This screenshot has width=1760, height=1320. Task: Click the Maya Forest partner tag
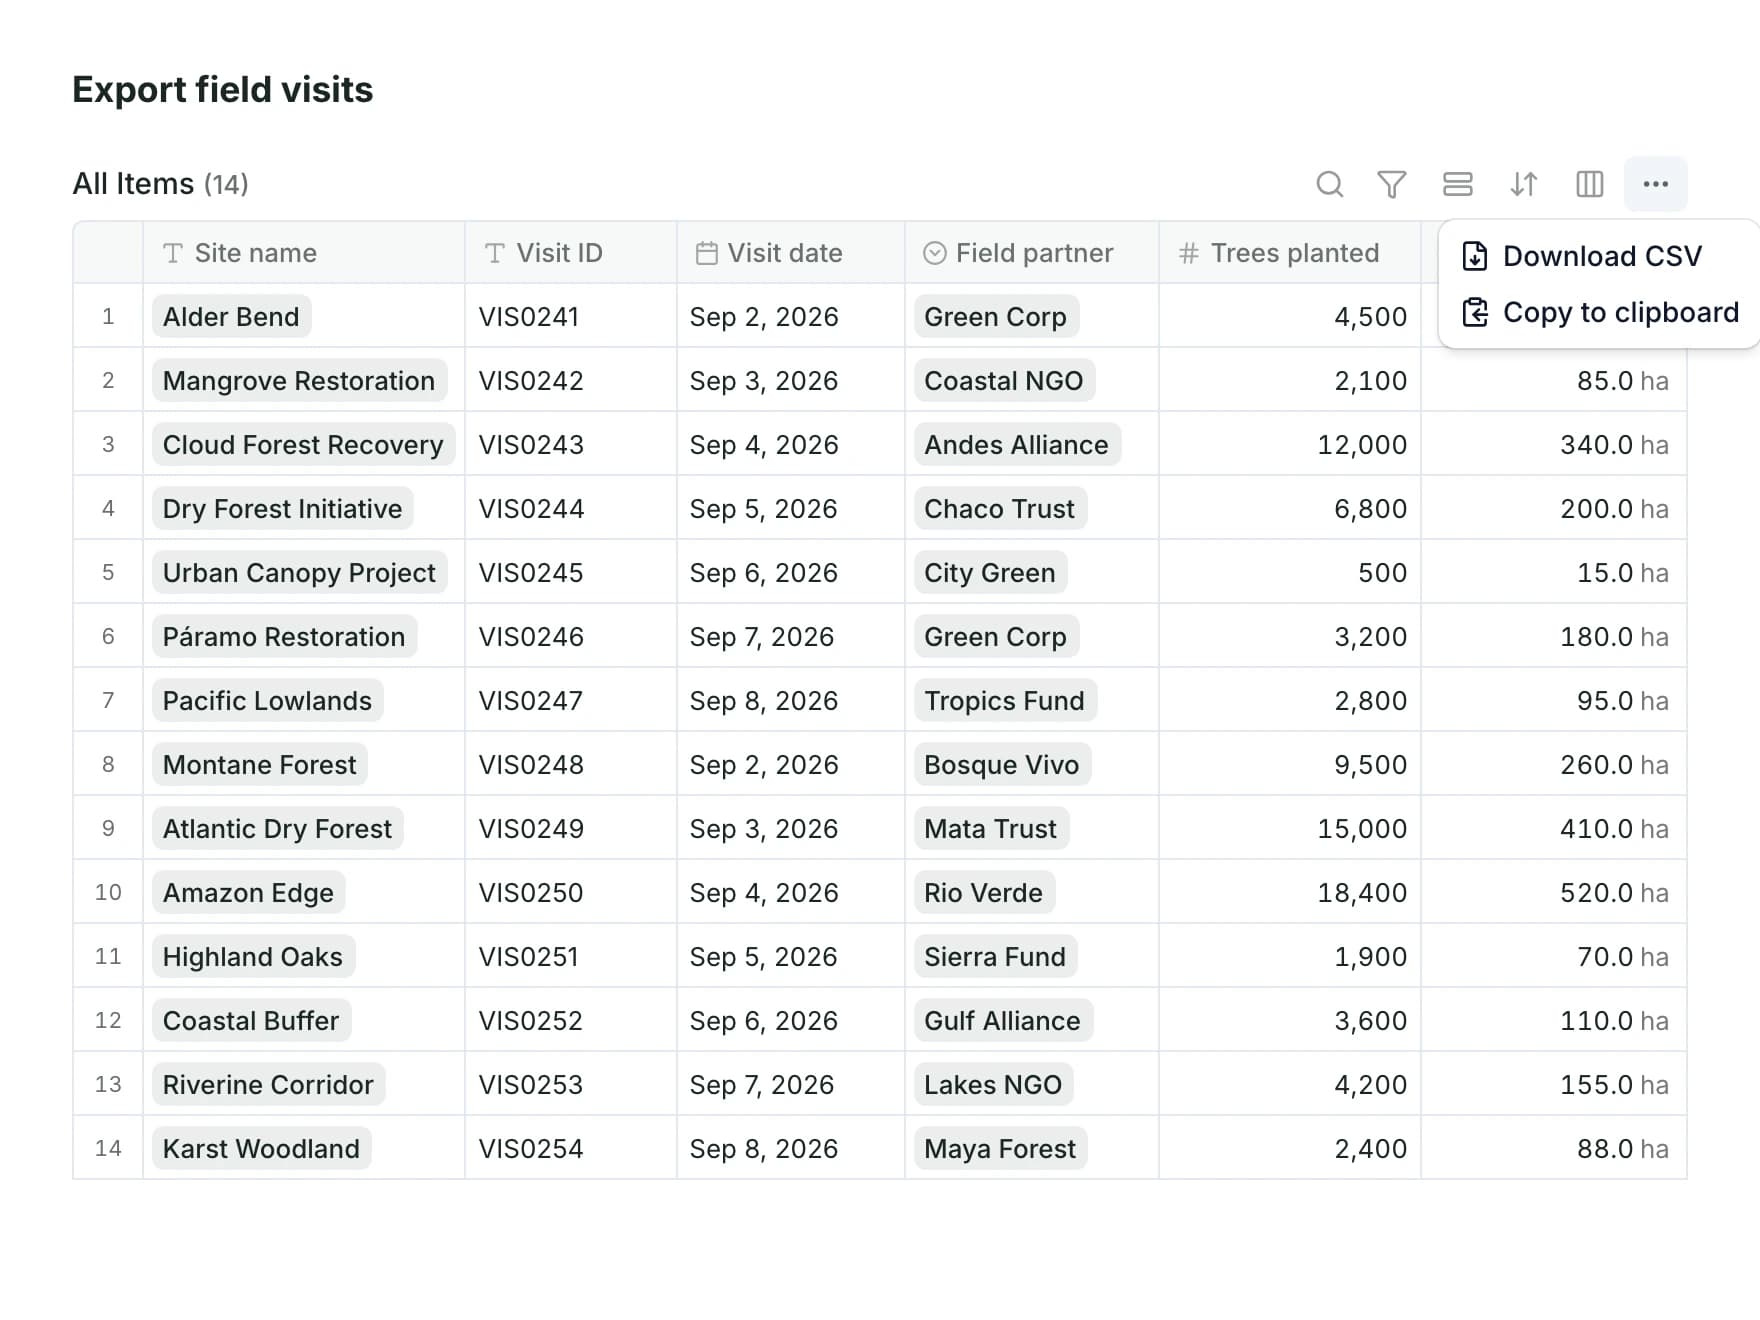click(x=1000, y=1149)
